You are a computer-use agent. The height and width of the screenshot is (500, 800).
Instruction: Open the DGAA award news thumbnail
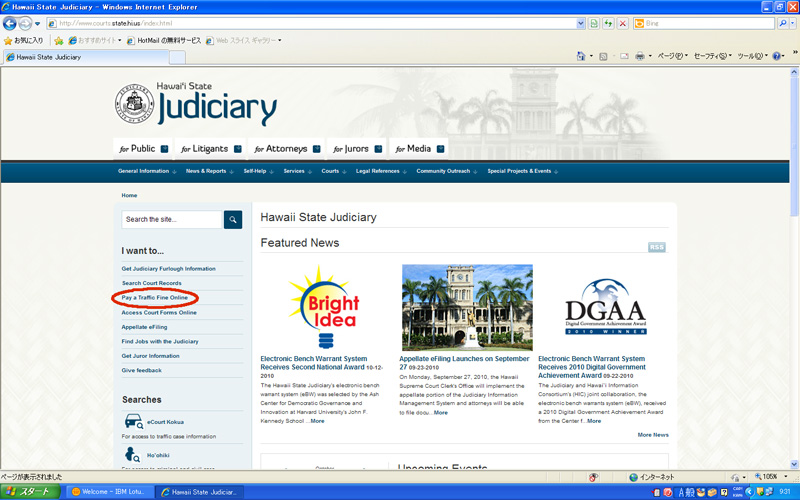[x=606, y=307]
